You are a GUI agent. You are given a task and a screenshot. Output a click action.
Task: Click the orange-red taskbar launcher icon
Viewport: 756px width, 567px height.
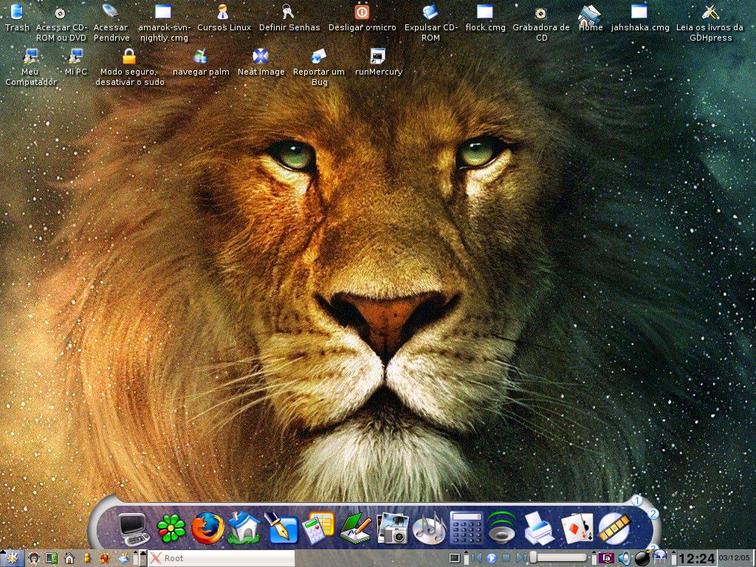(105, 558)
